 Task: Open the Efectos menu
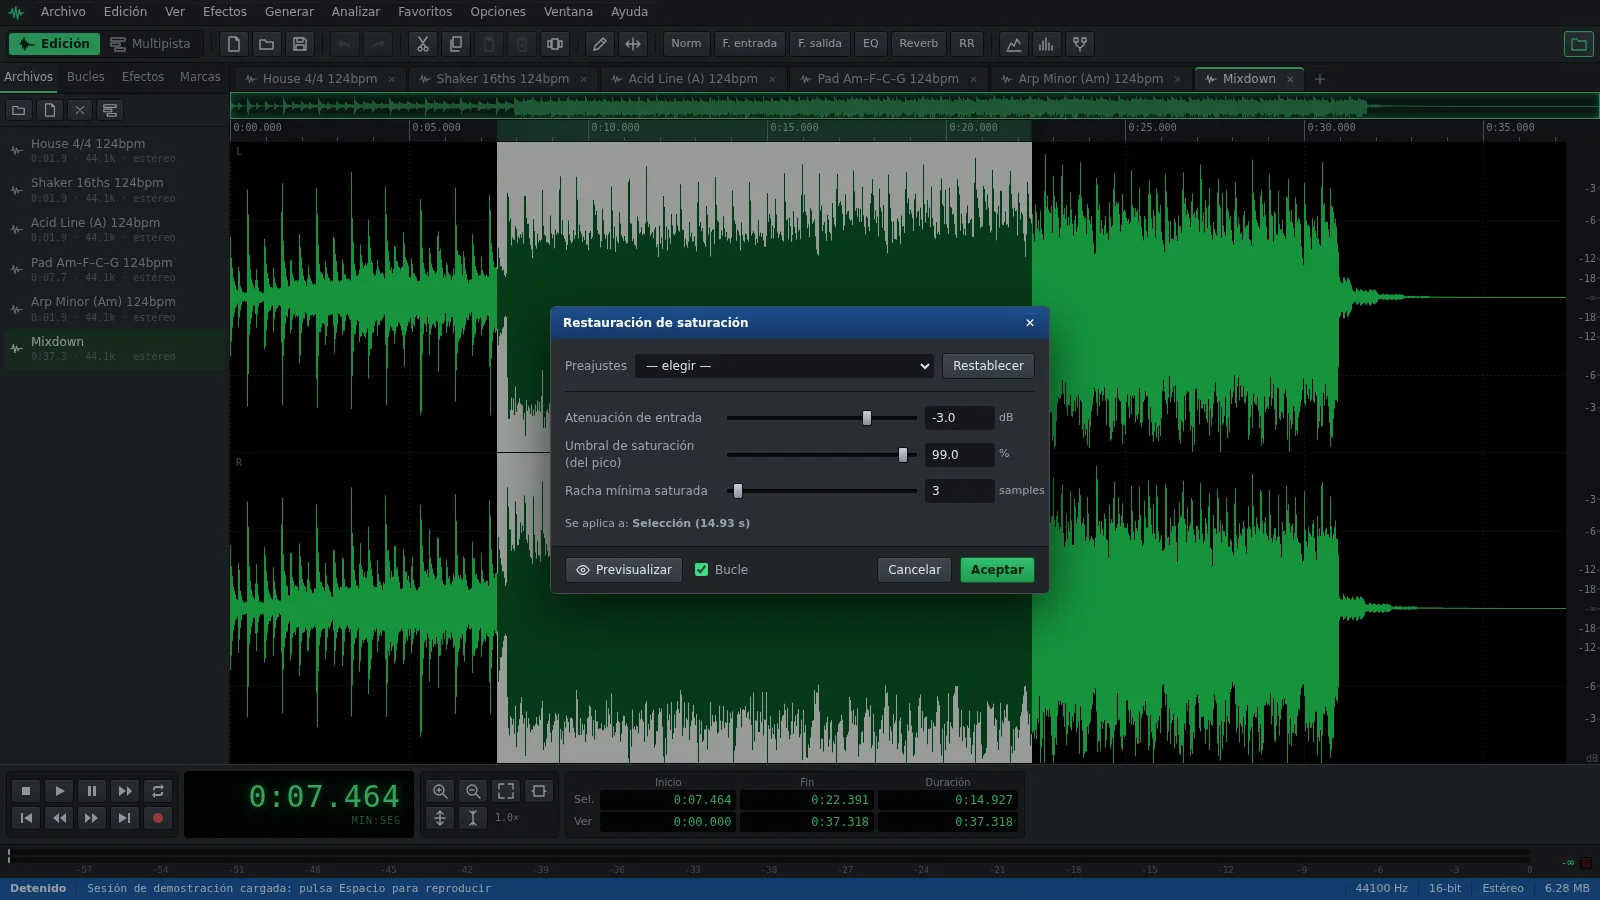pos(225,12)
